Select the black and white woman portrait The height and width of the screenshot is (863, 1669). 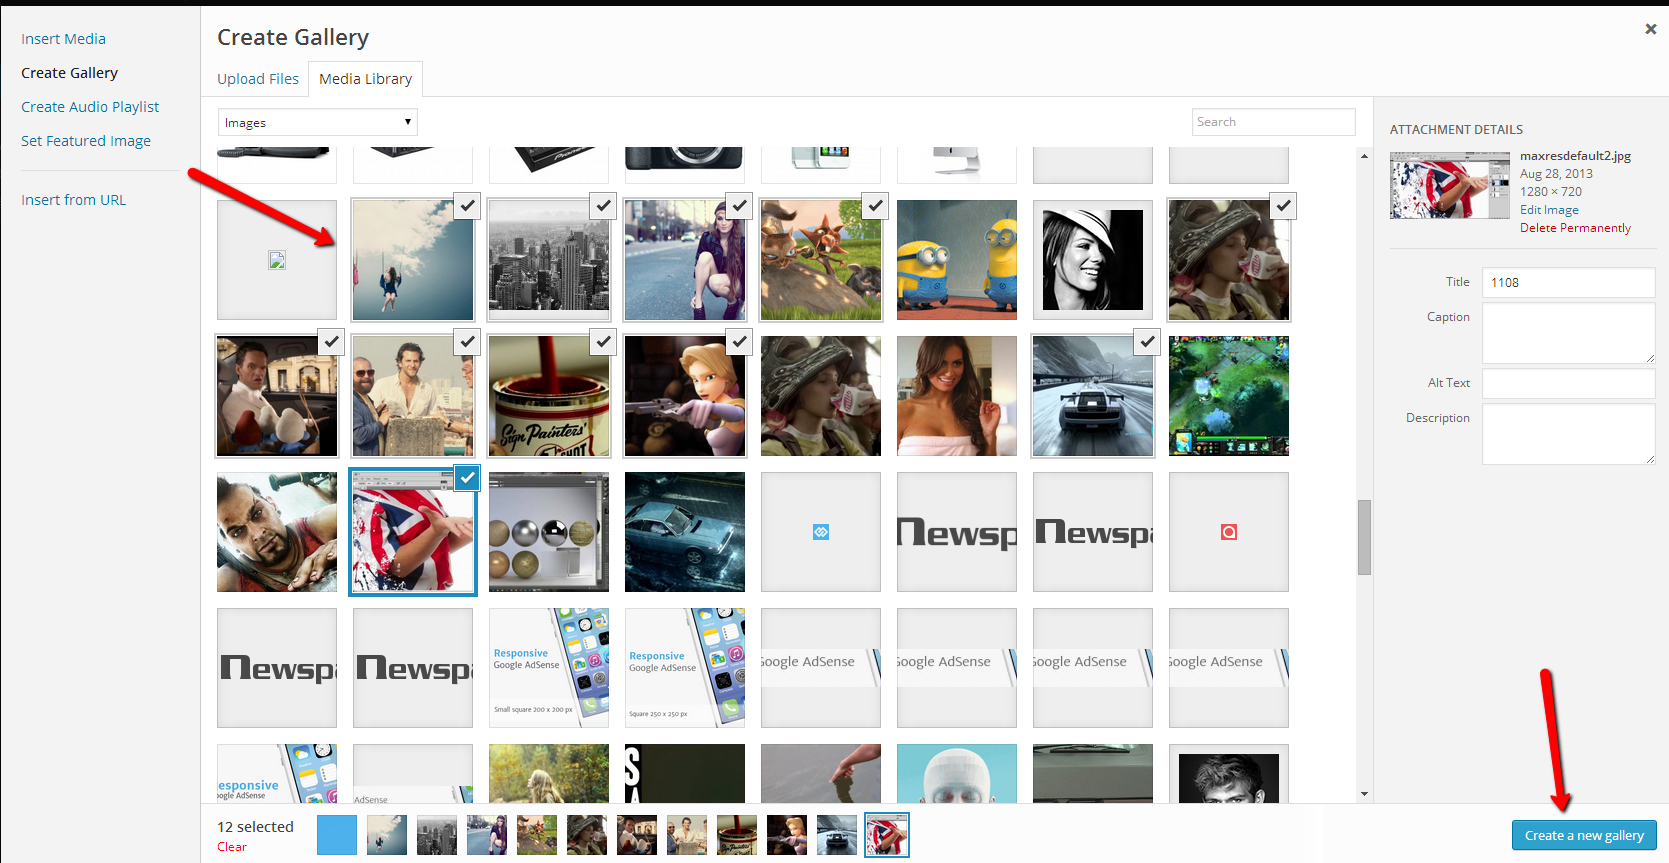click(1093, 260)
